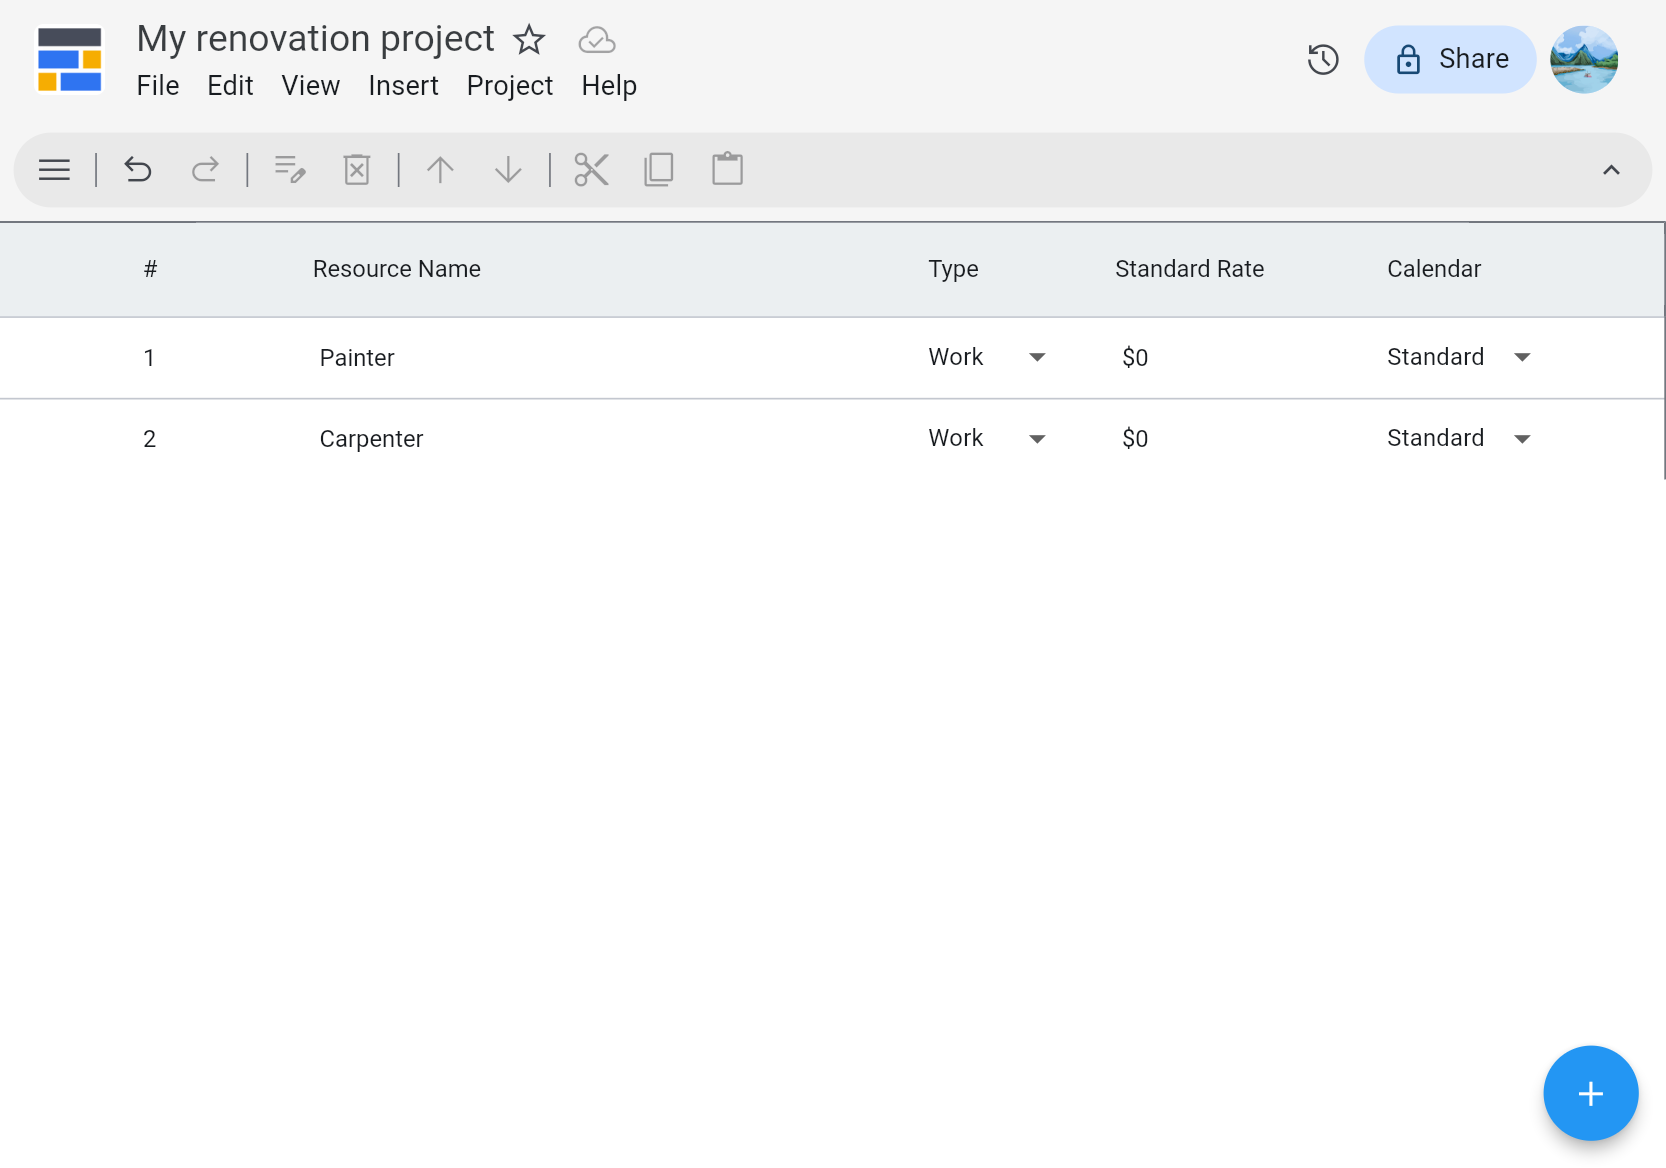Click the scissors cut icon

point(591,170)
